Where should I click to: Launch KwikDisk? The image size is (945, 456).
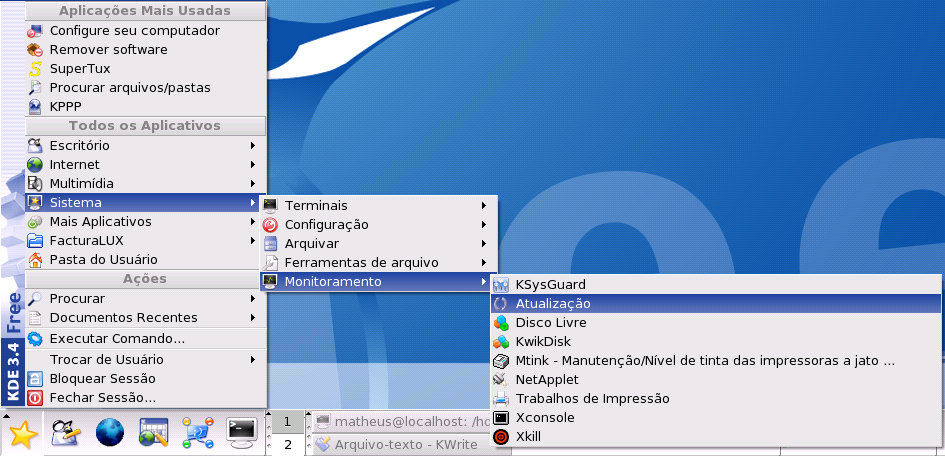(x=716, y=342)
